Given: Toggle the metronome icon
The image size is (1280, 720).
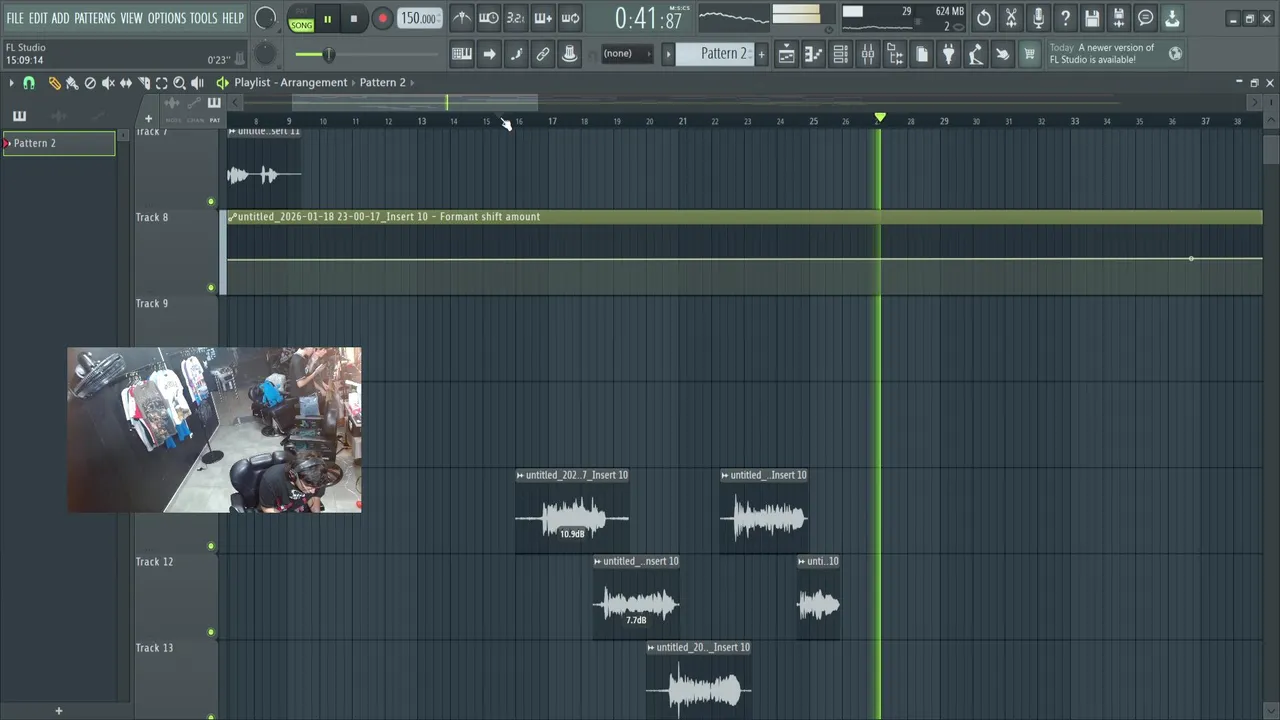Looking at the screenshot, I should pos(462,18).
